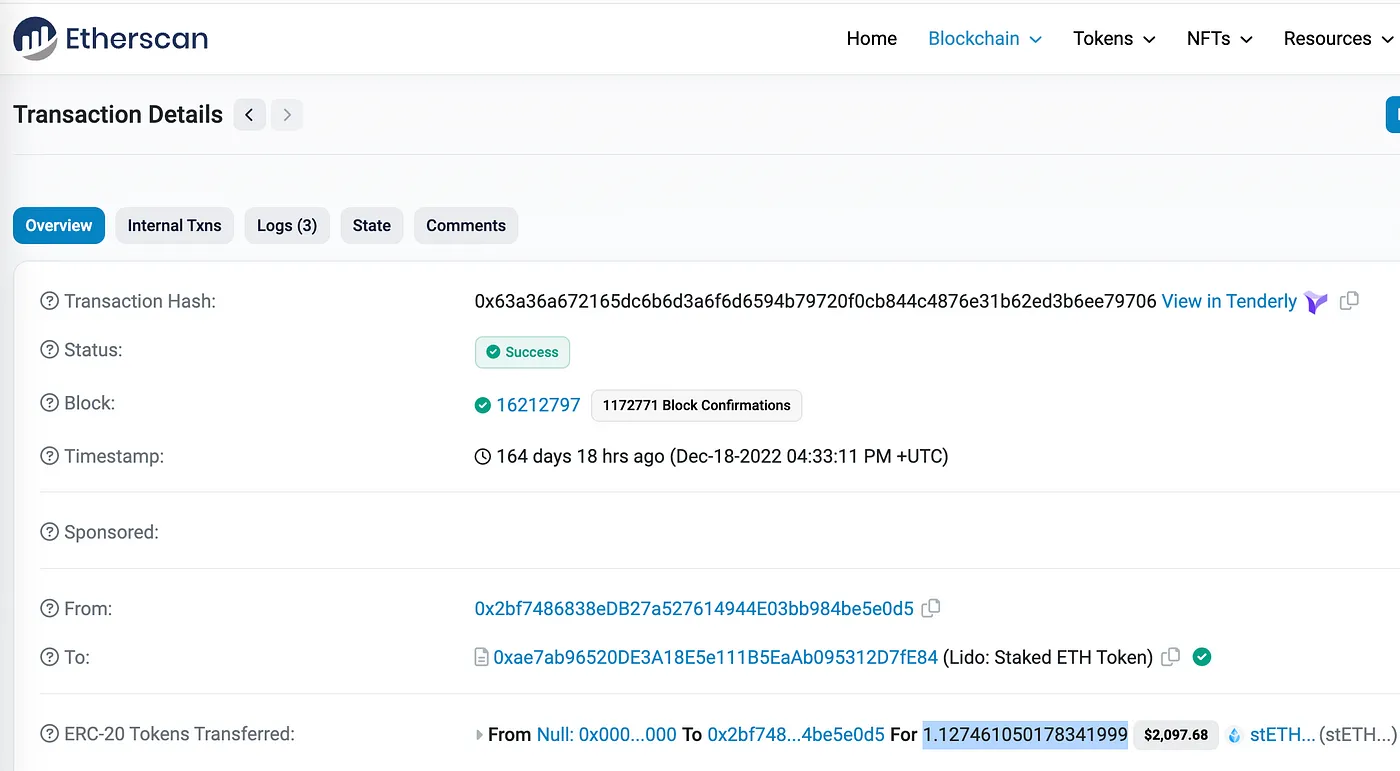Click the Etherscan logo
Image resolution: width=1400 pixels, height=771 pixels.
tap(110, 39)
